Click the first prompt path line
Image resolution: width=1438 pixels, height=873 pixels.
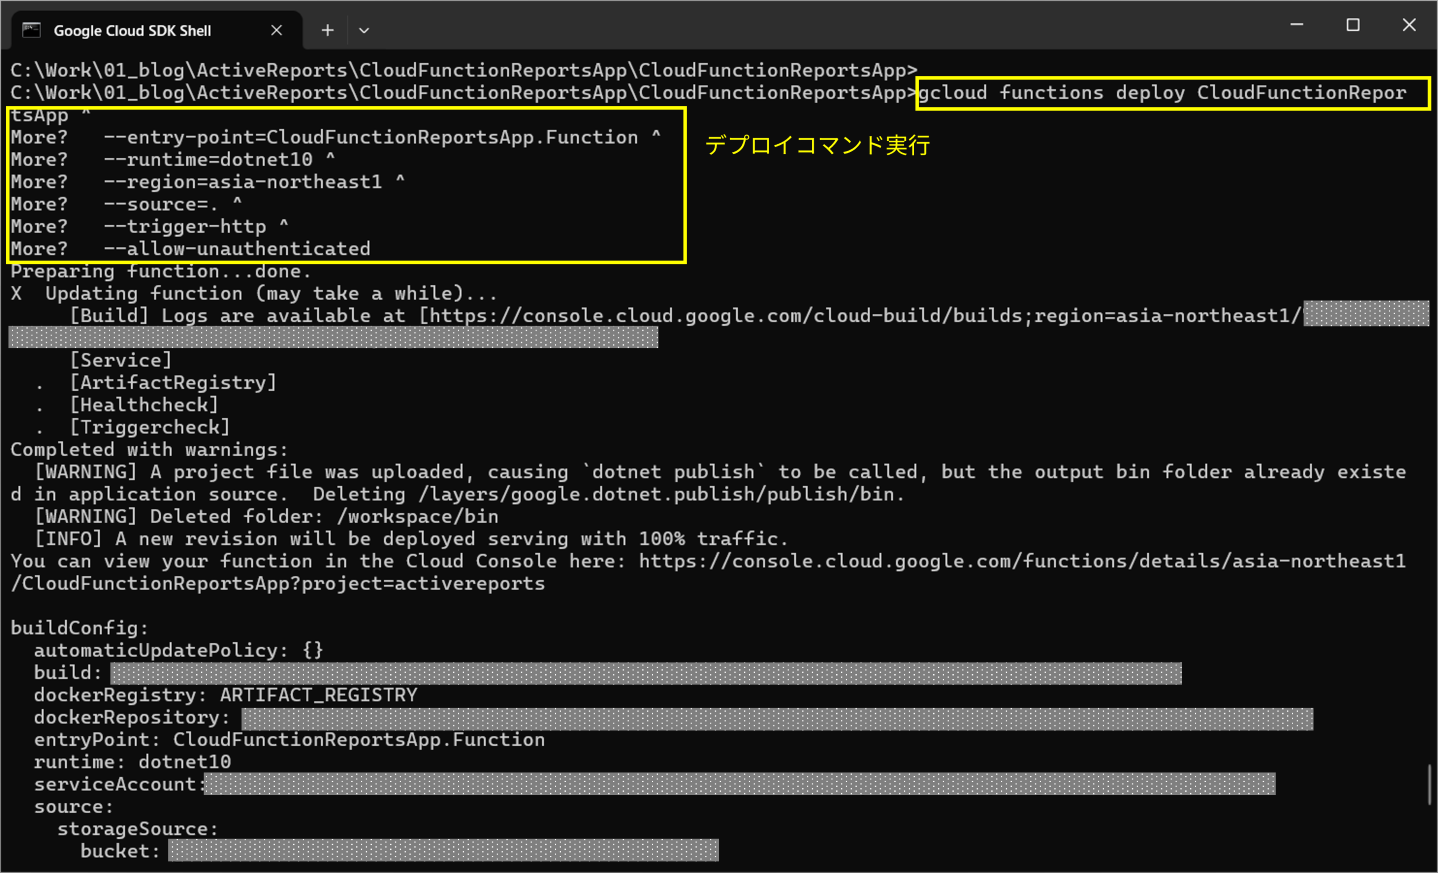pos(464,70)
